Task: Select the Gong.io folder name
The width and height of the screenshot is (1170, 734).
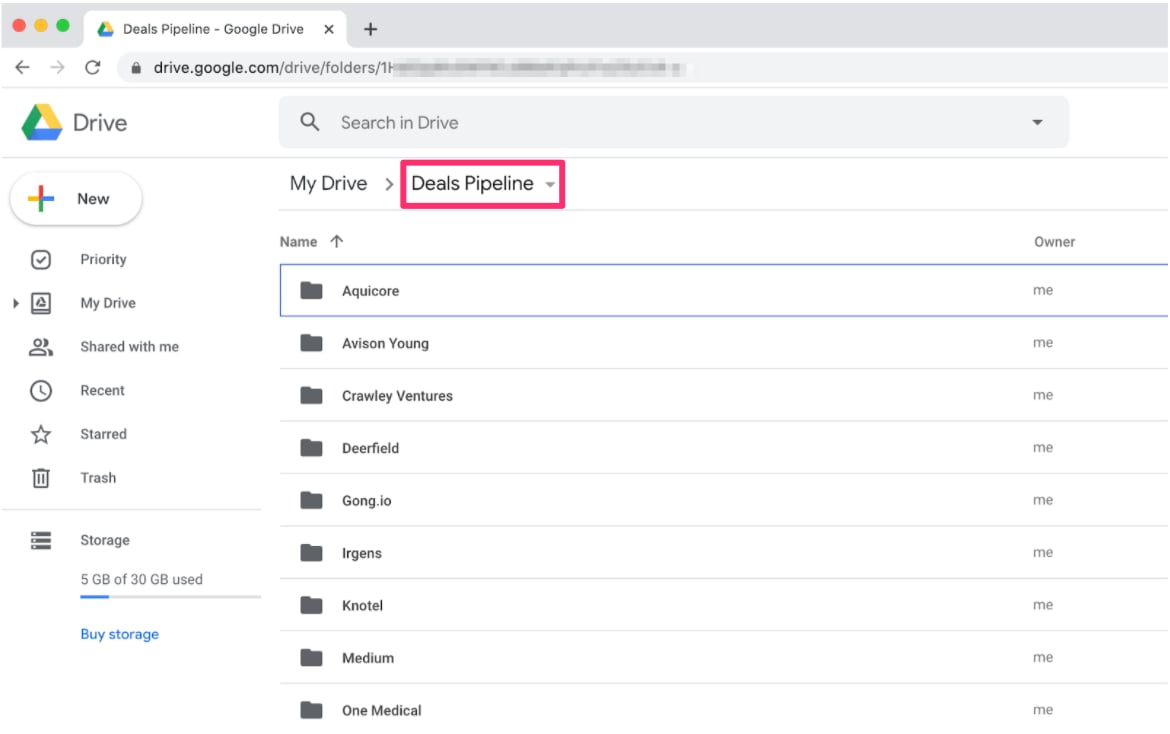Action: click(x=366, y=501)
